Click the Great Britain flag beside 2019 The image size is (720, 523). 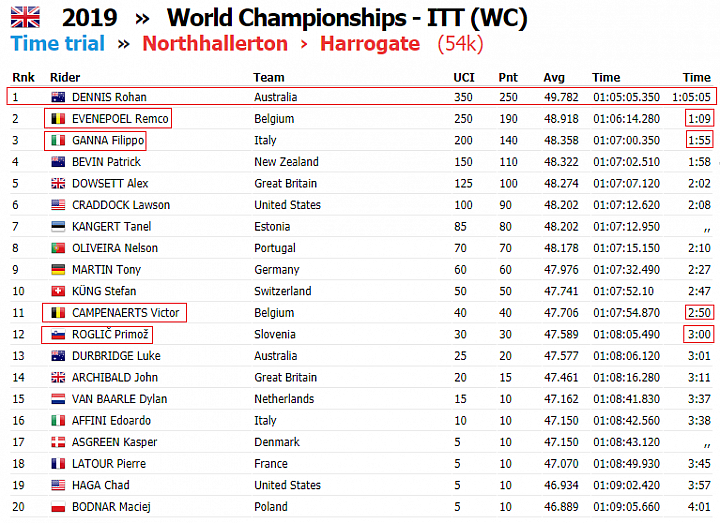coord(25,17)
